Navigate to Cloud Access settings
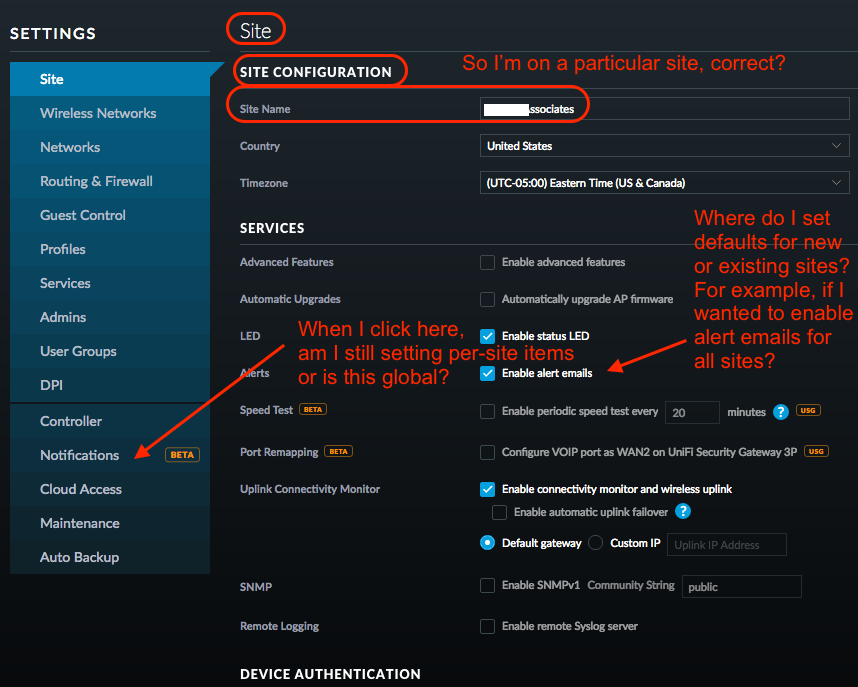858x687 pixels. [81, 489]
